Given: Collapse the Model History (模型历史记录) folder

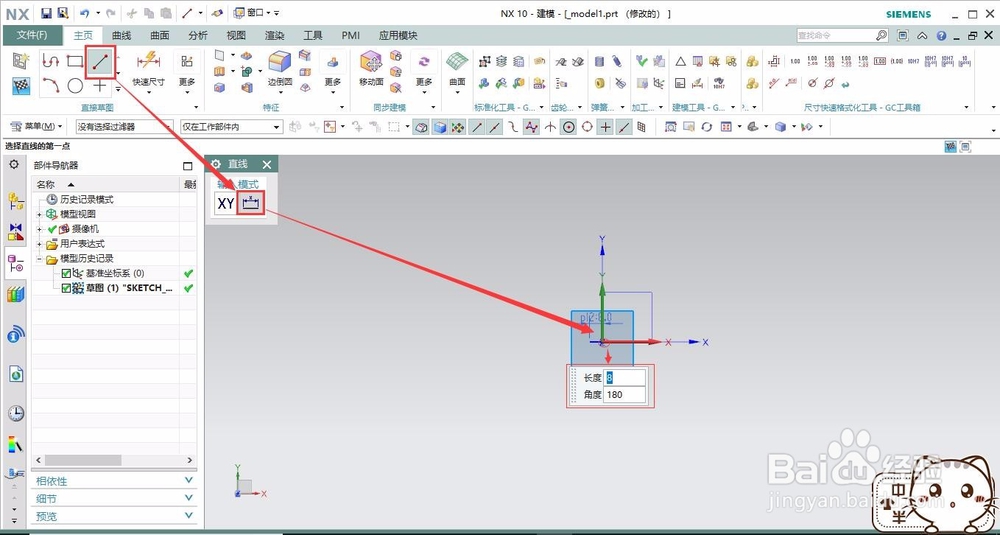Looking at the screenshot, I should [x=40, y=259].
